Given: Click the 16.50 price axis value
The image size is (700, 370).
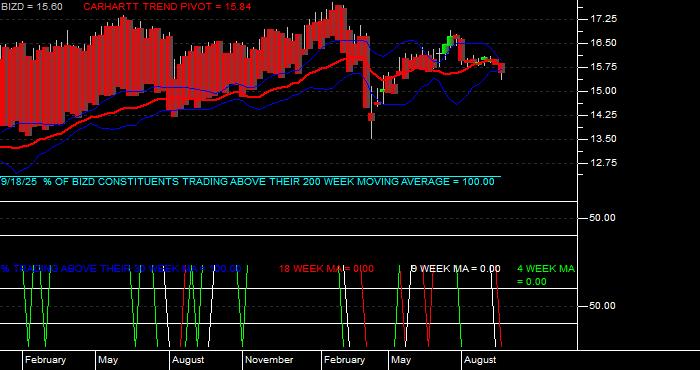Looking at the screenshot, I should pos(604,43).
